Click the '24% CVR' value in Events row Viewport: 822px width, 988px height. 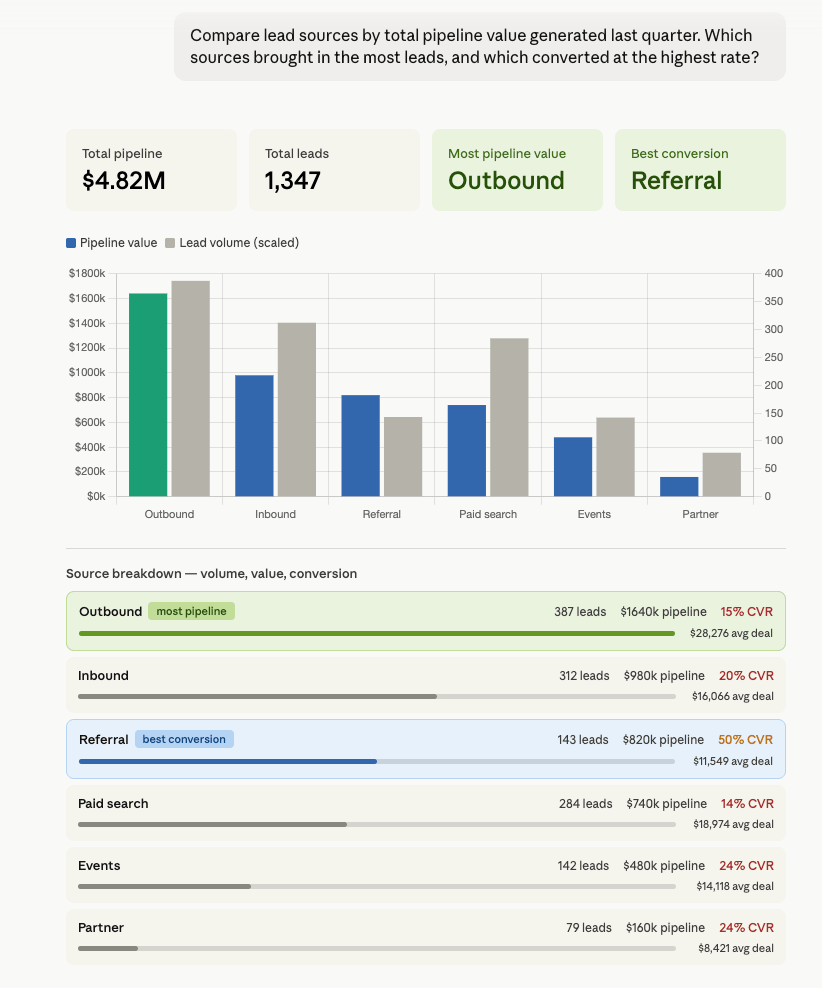[x=746, y=866]
